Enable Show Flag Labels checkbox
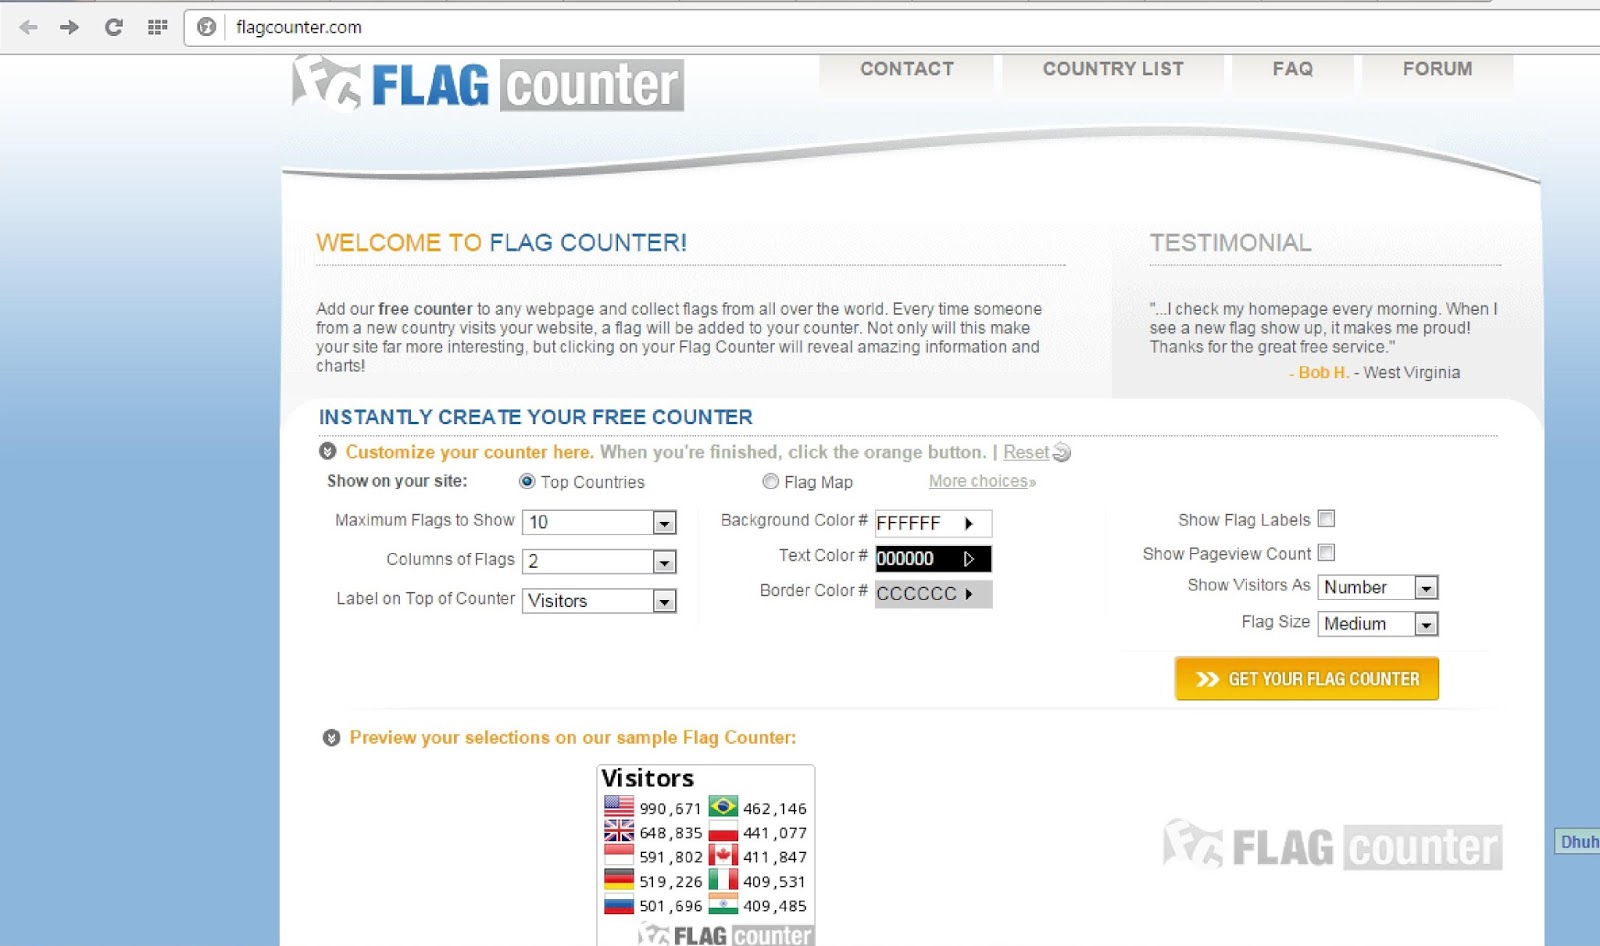This screenshot has height=946, width=1600. pos(1326,518)
